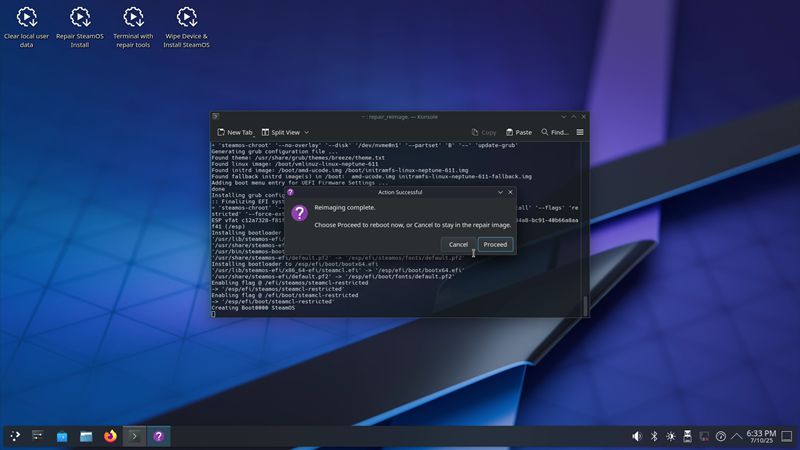
Task: Open the file manager from taskbar
Action: pyautogui.click(x=86, y=436)
